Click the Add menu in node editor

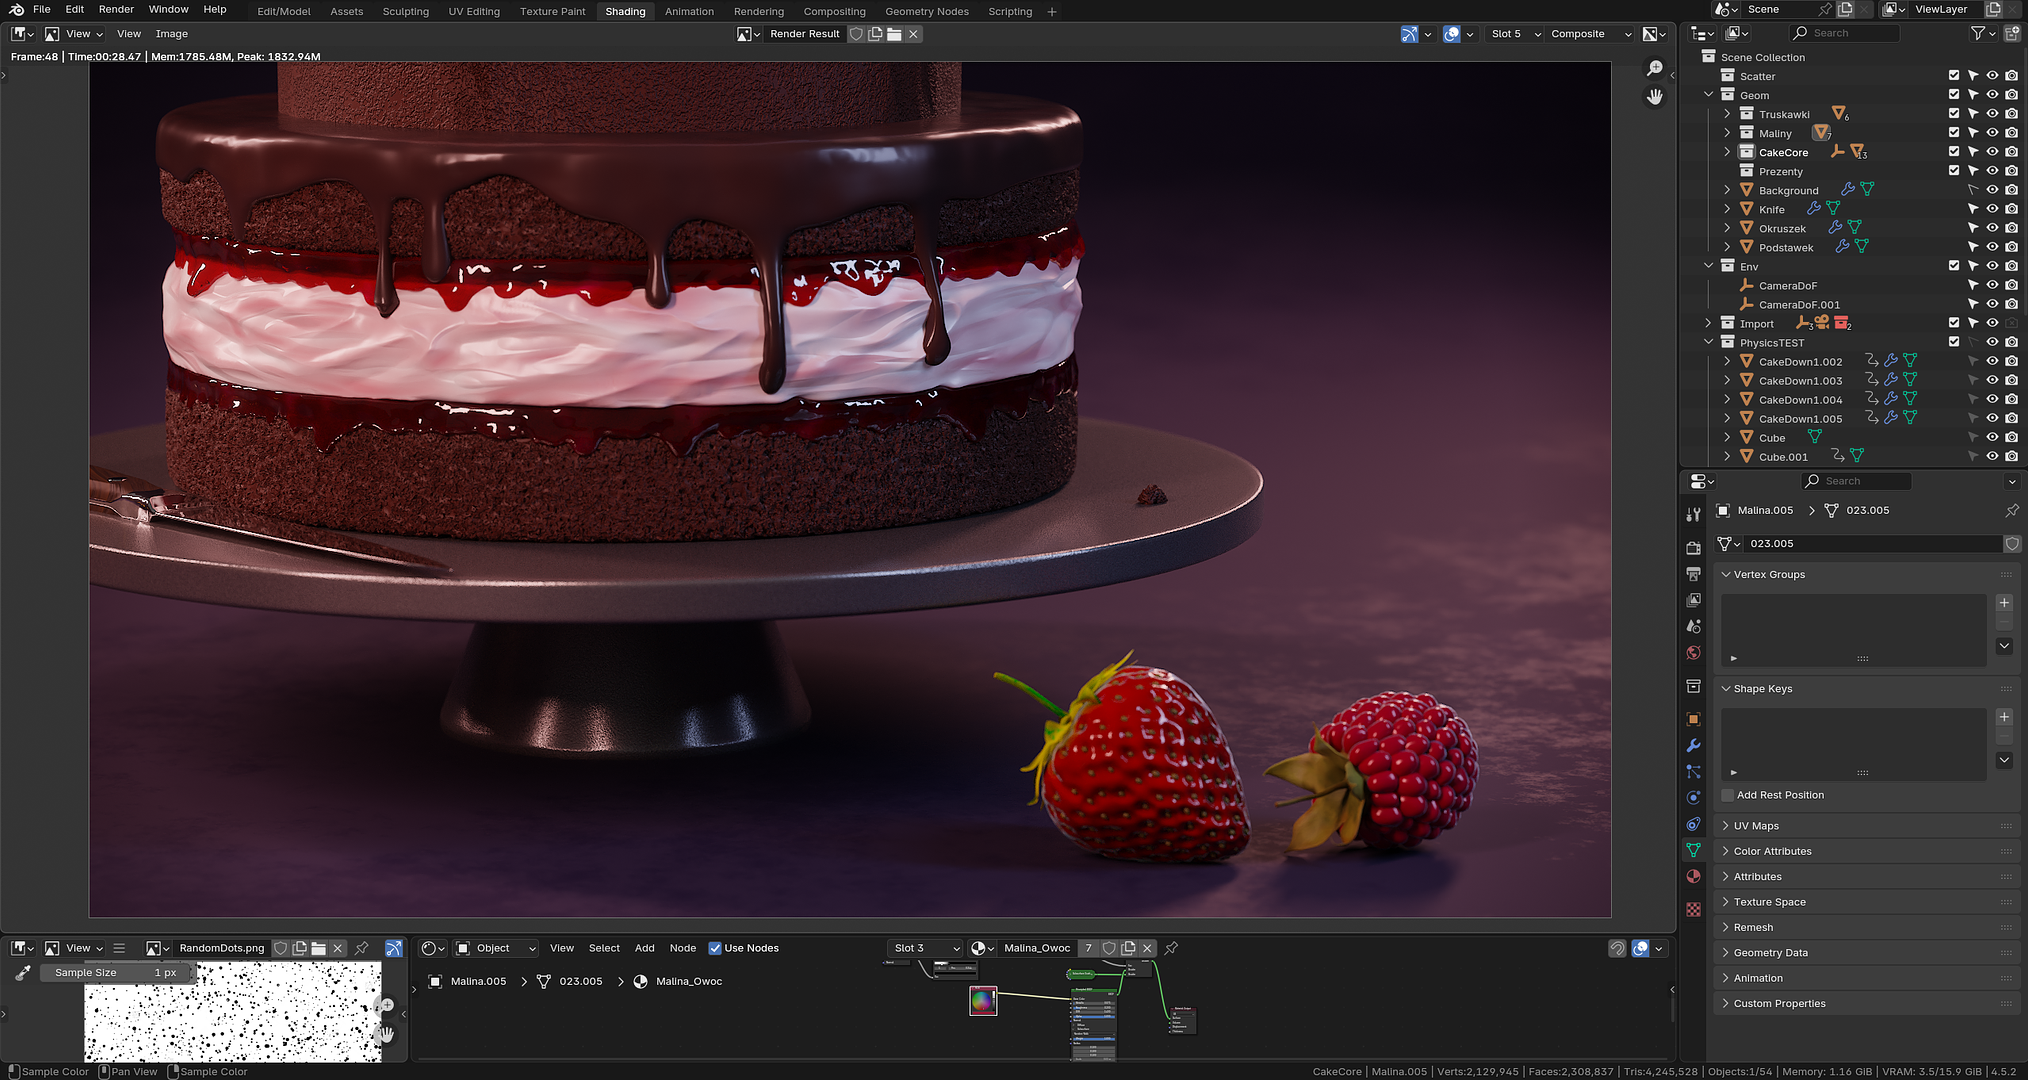pyautogui.click(x=644, y=948)
